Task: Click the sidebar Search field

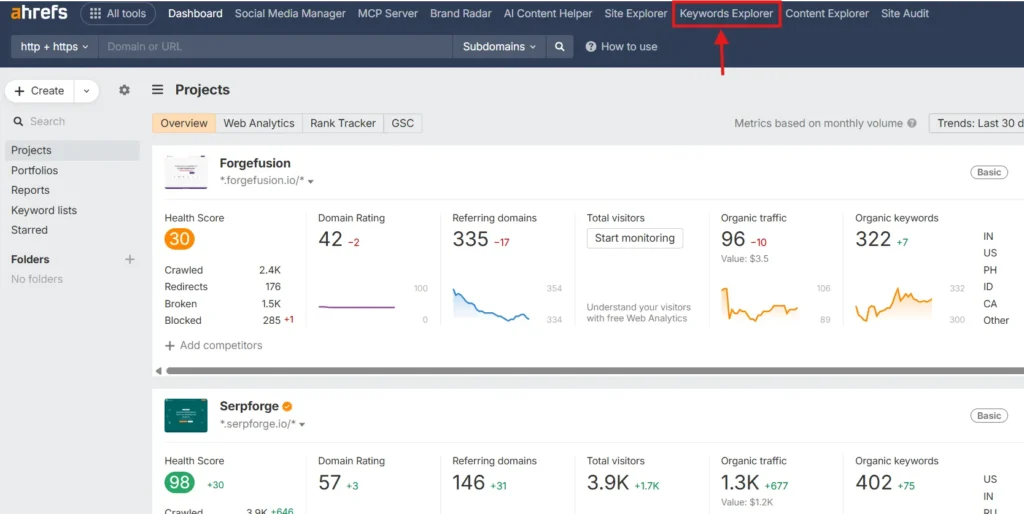Action: pos(72,121)
